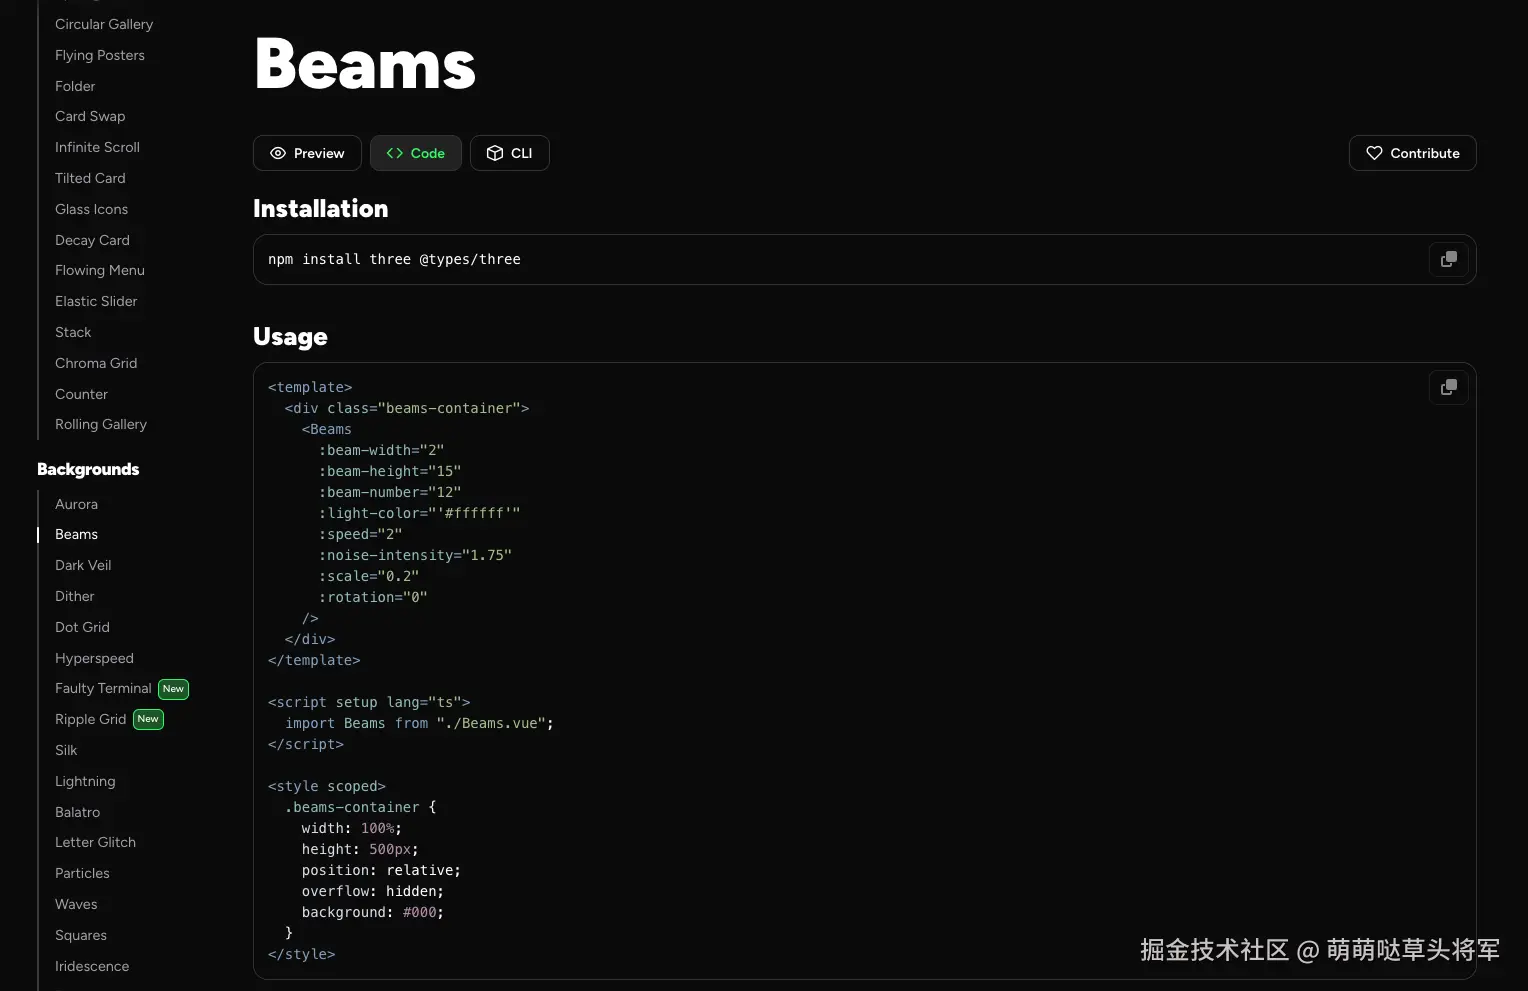This screenshot has height=991, width=1528.
Task: Click the :noise-intensity="1.75" line
Action: click(x=415, y=555)
